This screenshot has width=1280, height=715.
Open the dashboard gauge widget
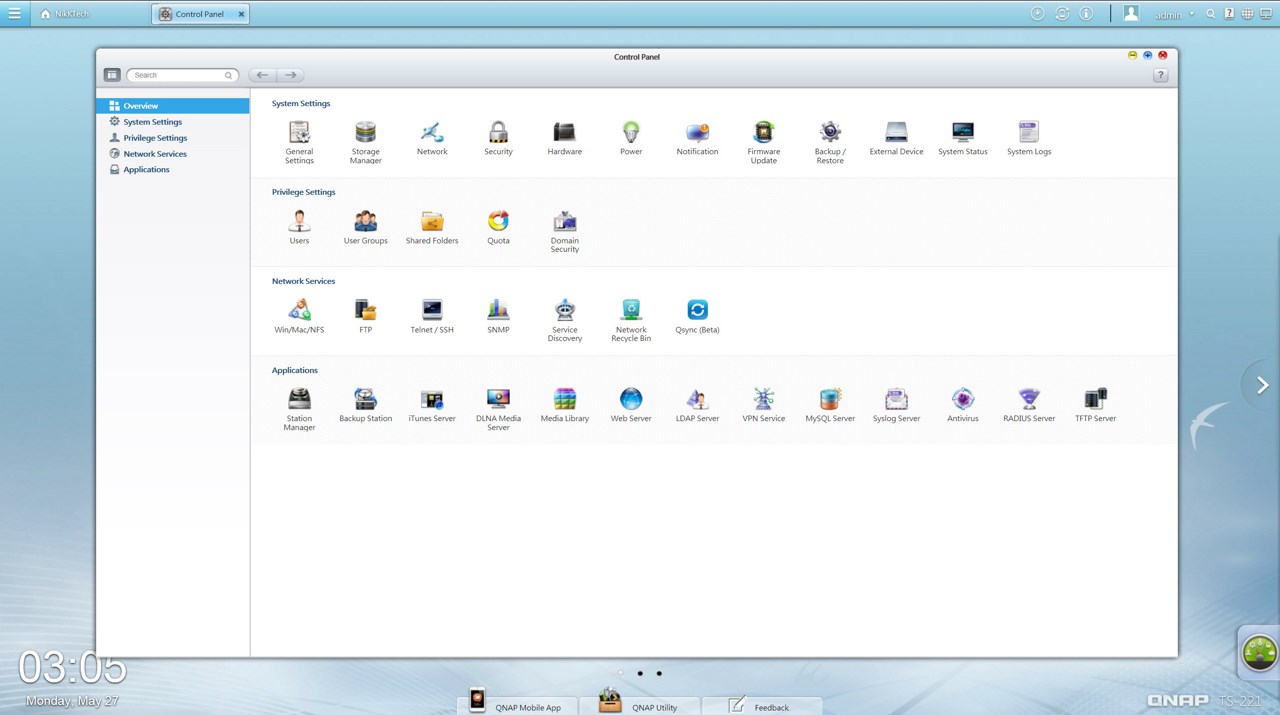[1259, 653]
